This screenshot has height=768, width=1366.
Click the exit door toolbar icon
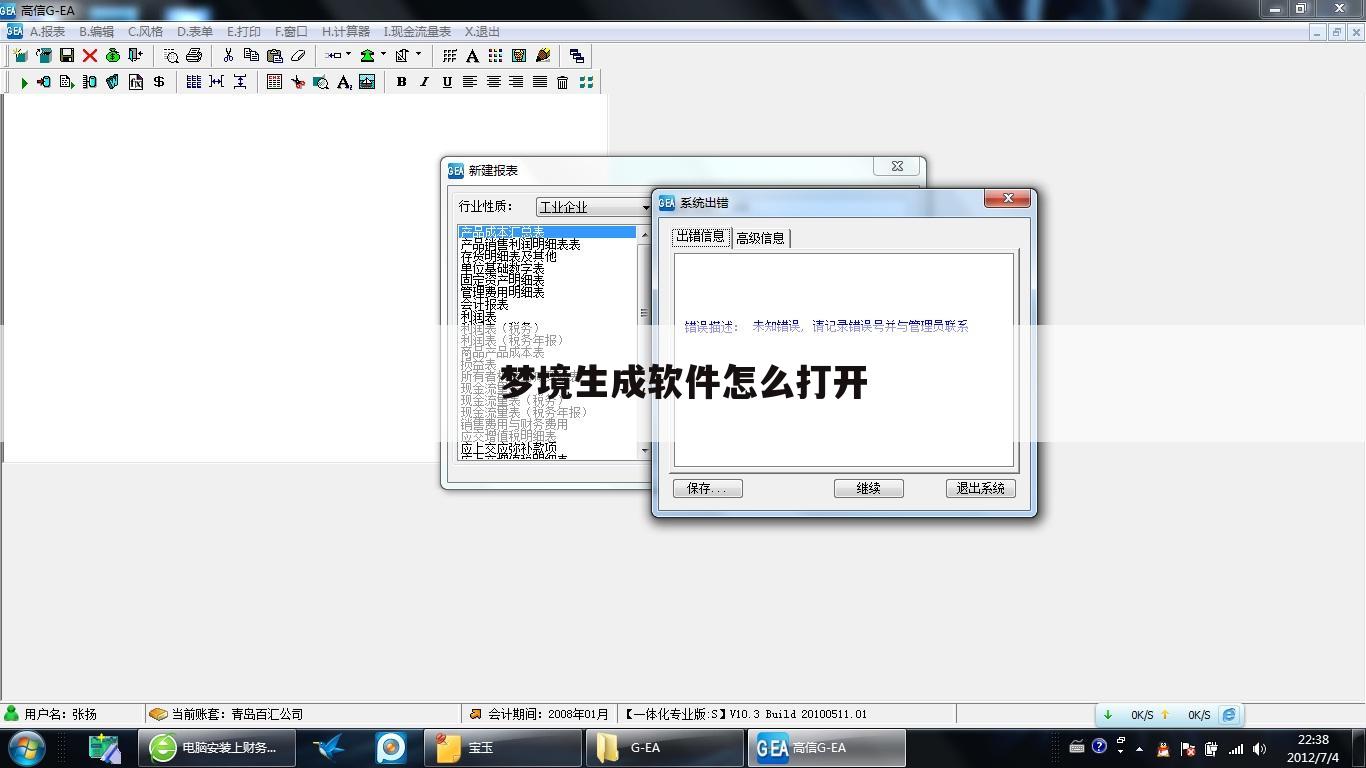pos(136,56)
